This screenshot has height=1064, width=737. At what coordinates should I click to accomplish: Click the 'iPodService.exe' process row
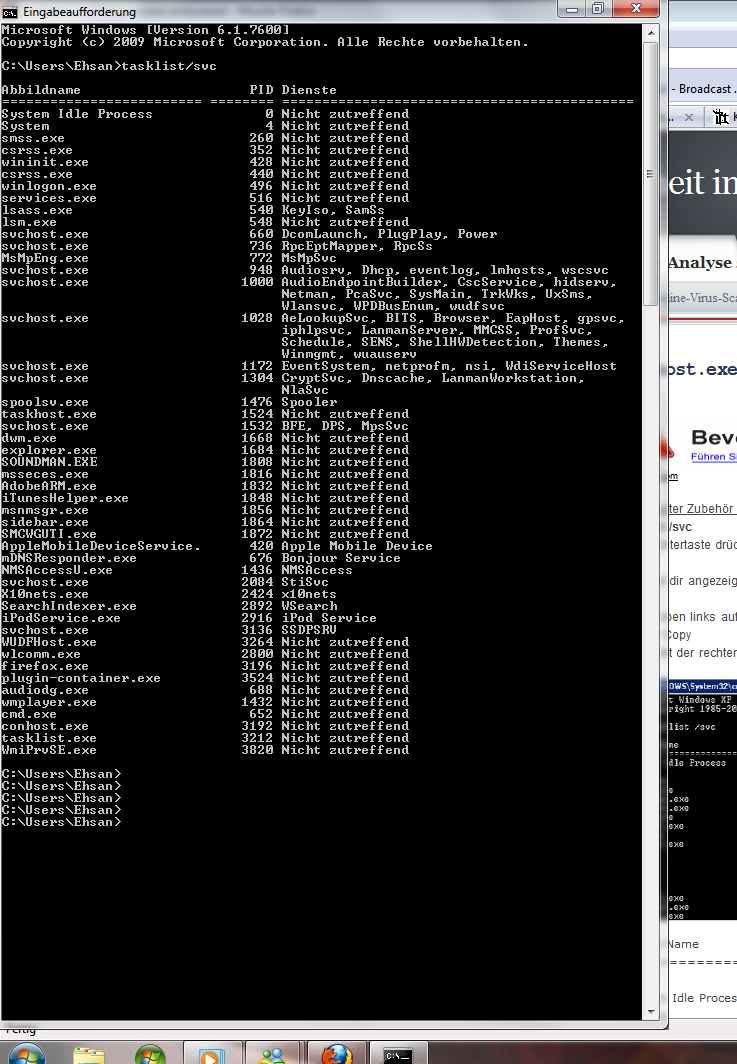189,618
